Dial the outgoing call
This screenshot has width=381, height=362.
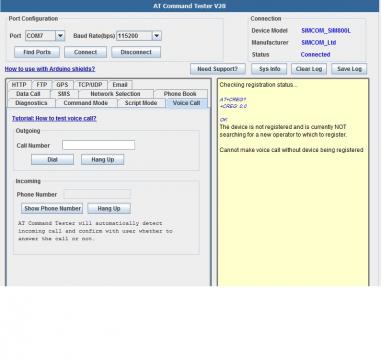tap(52, 160)
